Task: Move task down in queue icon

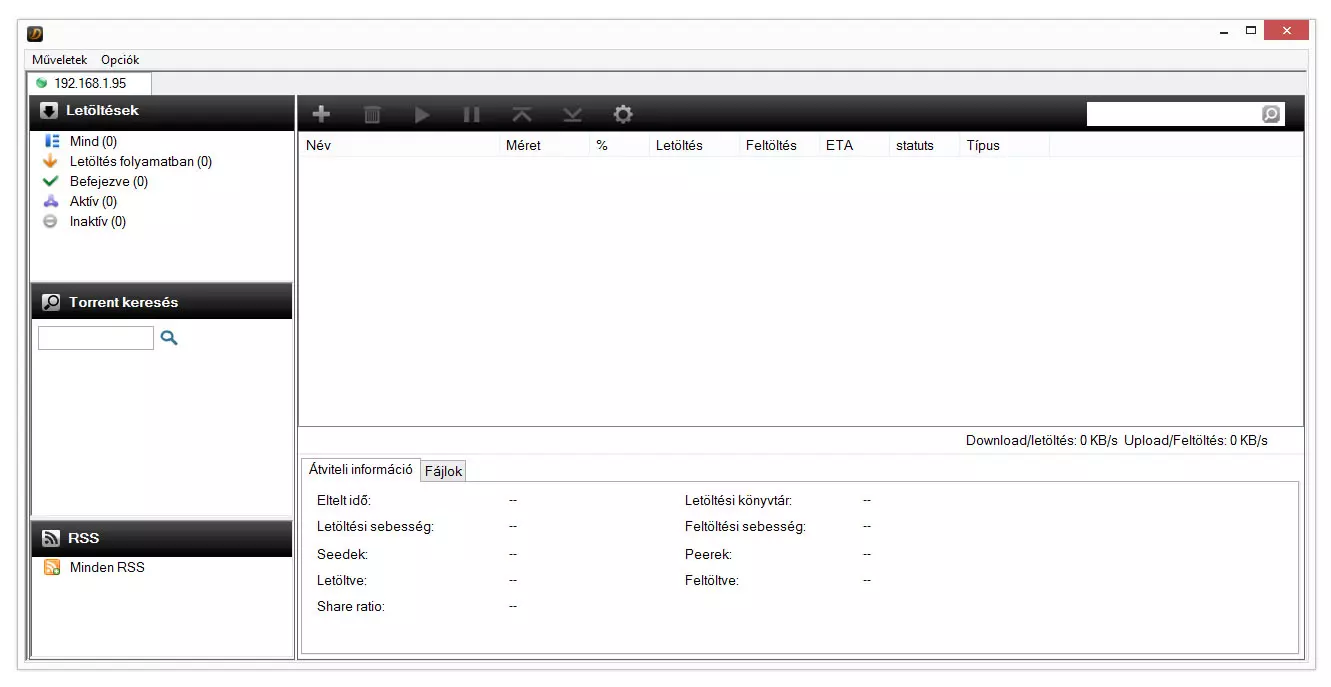Action: [572, 115]
